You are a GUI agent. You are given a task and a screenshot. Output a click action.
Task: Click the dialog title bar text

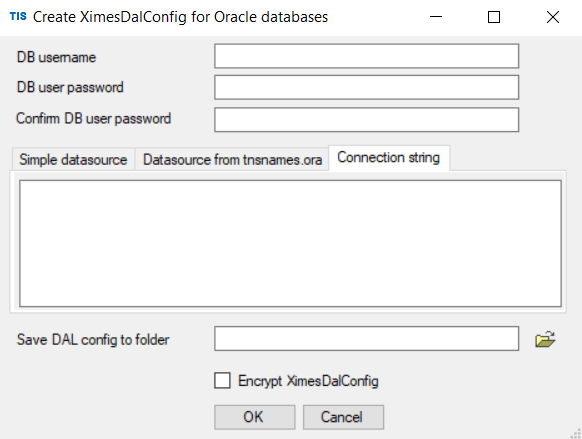tap(180, 17)
